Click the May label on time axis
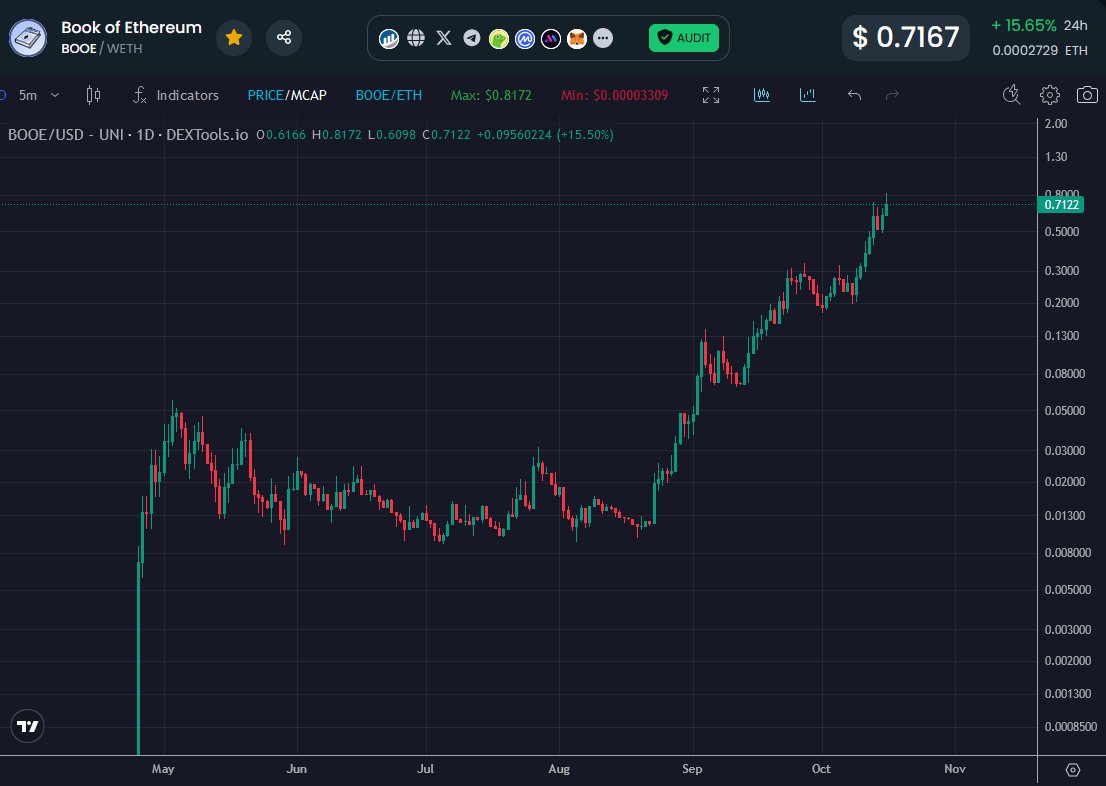The height and width of the screenshot is (786, 1106). point(163,769)
